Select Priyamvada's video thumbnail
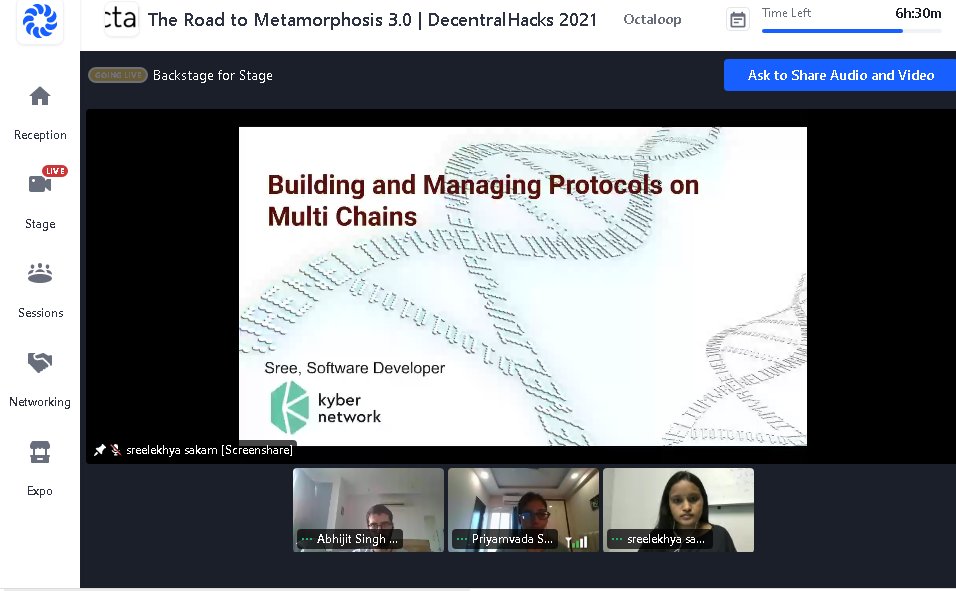Image resolution: width=956 pixels, height=591 pixels. coord(523,510)
